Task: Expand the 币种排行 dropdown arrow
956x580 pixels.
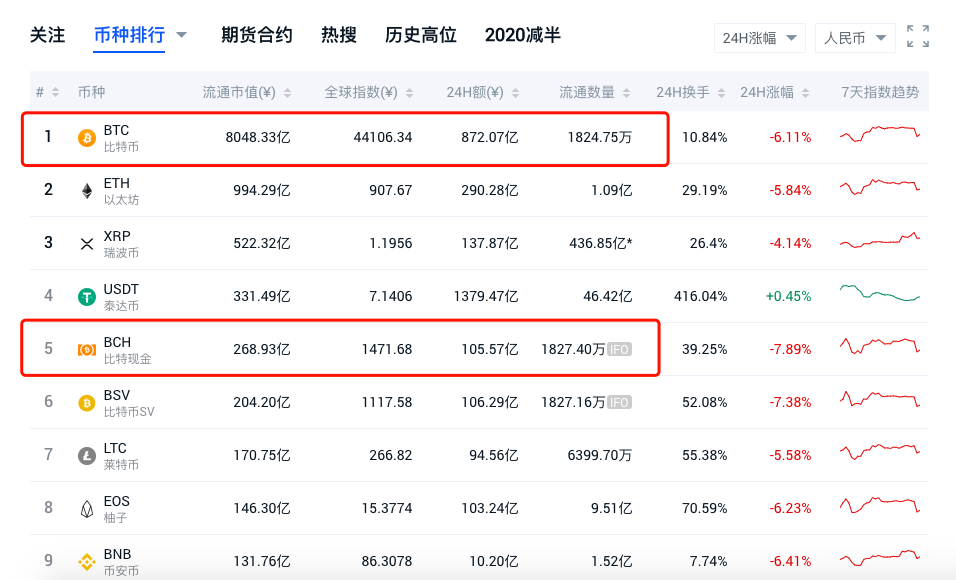Action: tap(182, 33)
